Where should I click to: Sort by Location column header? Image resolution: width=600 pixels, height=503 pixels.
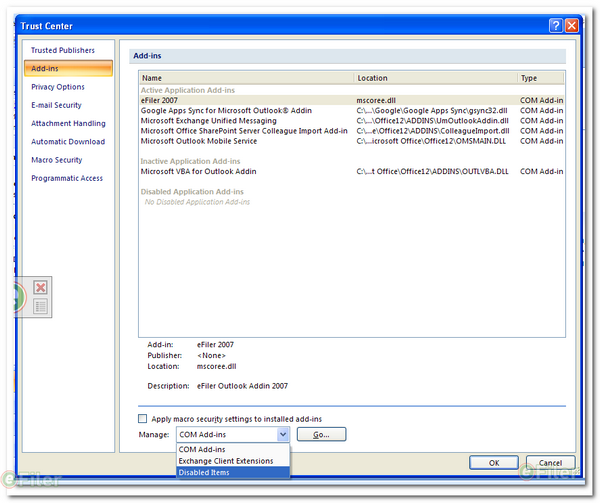tap(435, 78)
